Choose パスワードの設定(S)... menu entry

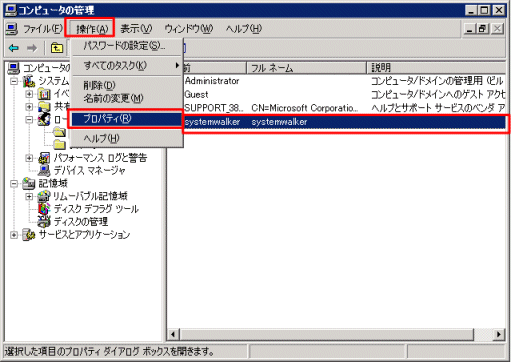[x=127, y=46]
